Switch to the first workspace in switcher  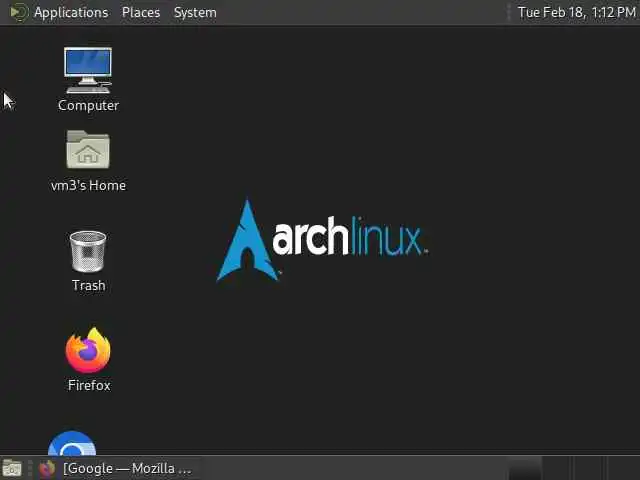(525, 468)
